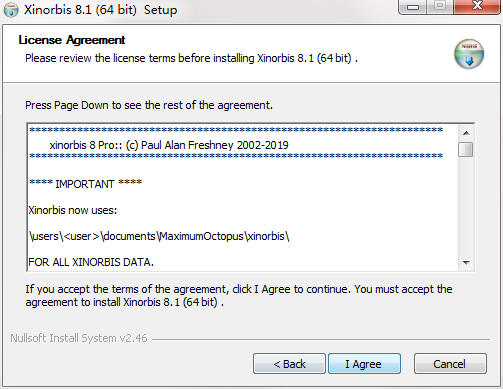Click the Nullsoft Install System v2.46 label
Screen dimensions: 503x389
click(79, 338)
